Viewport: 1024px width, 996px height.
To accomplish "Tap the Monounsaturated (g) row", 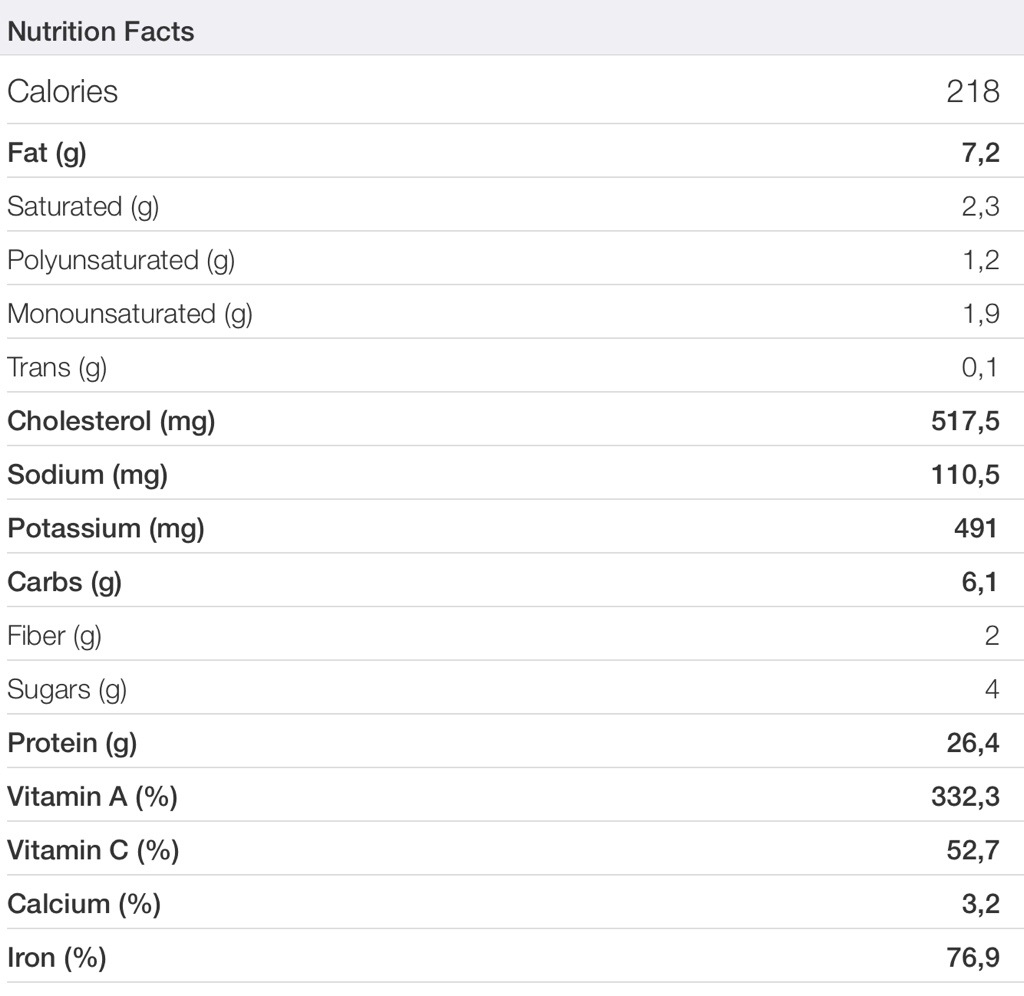I will (x=130, y=314).
